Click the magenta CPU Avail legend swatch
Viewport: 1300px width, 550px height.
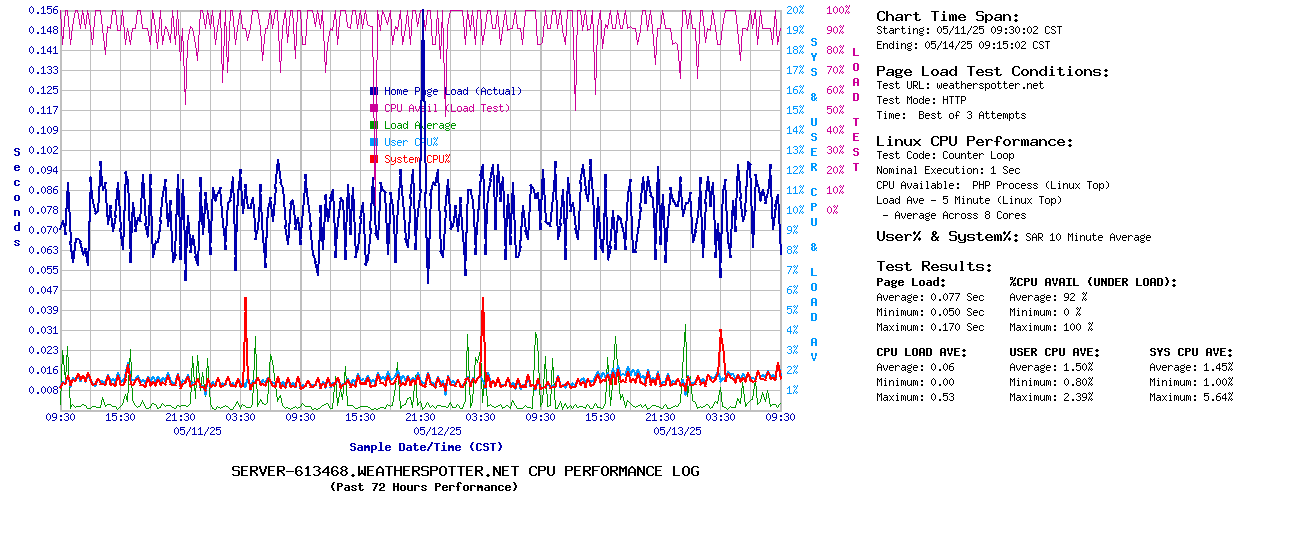coord(374,108)
